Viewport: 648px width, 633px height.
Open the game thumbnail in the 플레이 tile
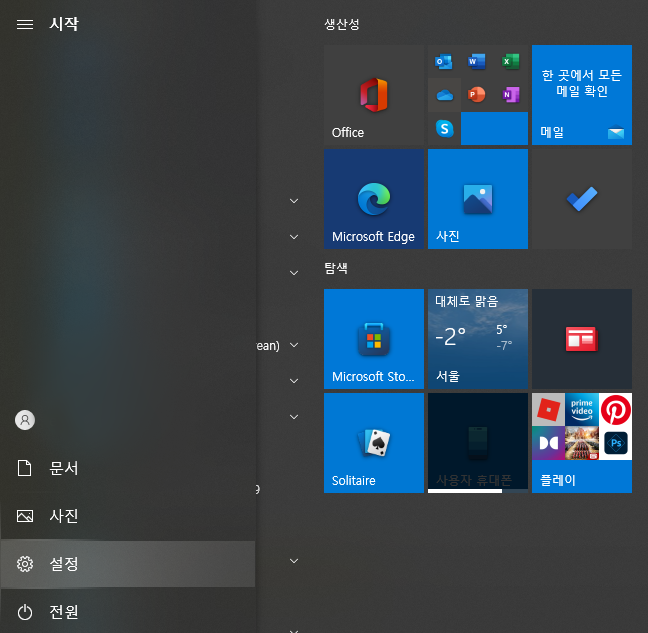point(581,443)
